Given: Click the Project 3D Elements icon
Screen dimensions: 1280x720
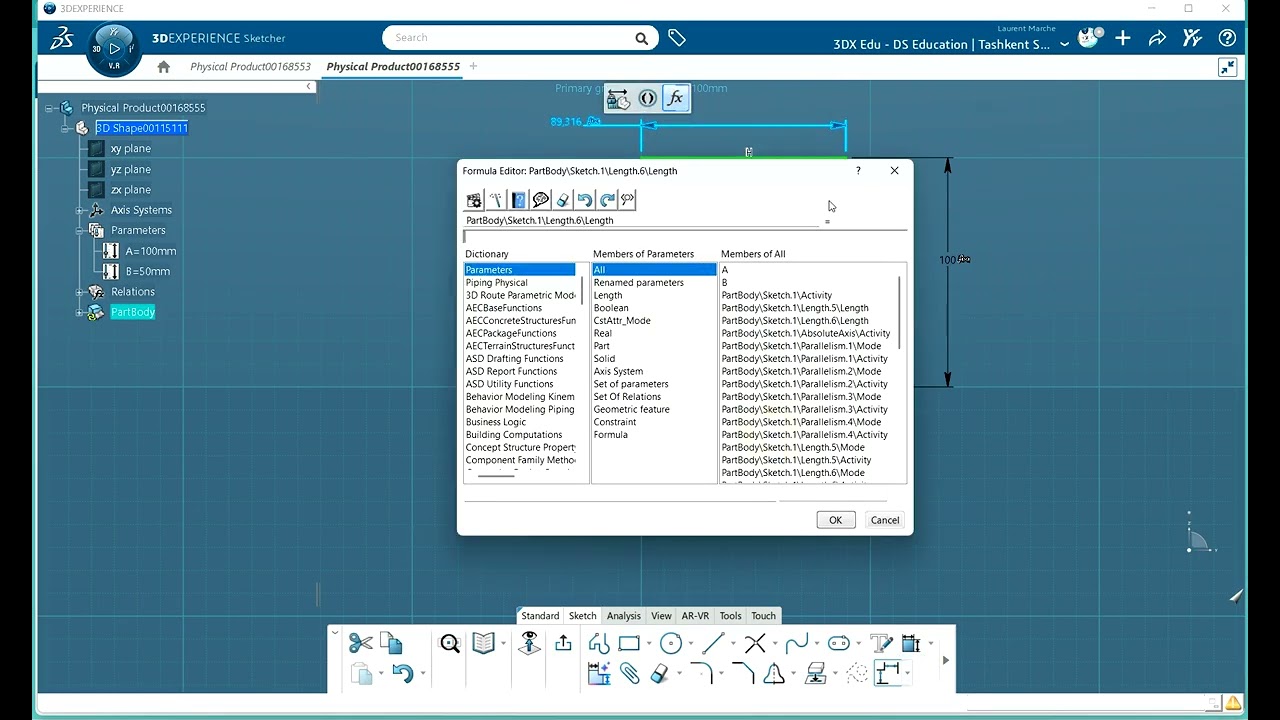Looking at the screenshot, I should (815, 674).
